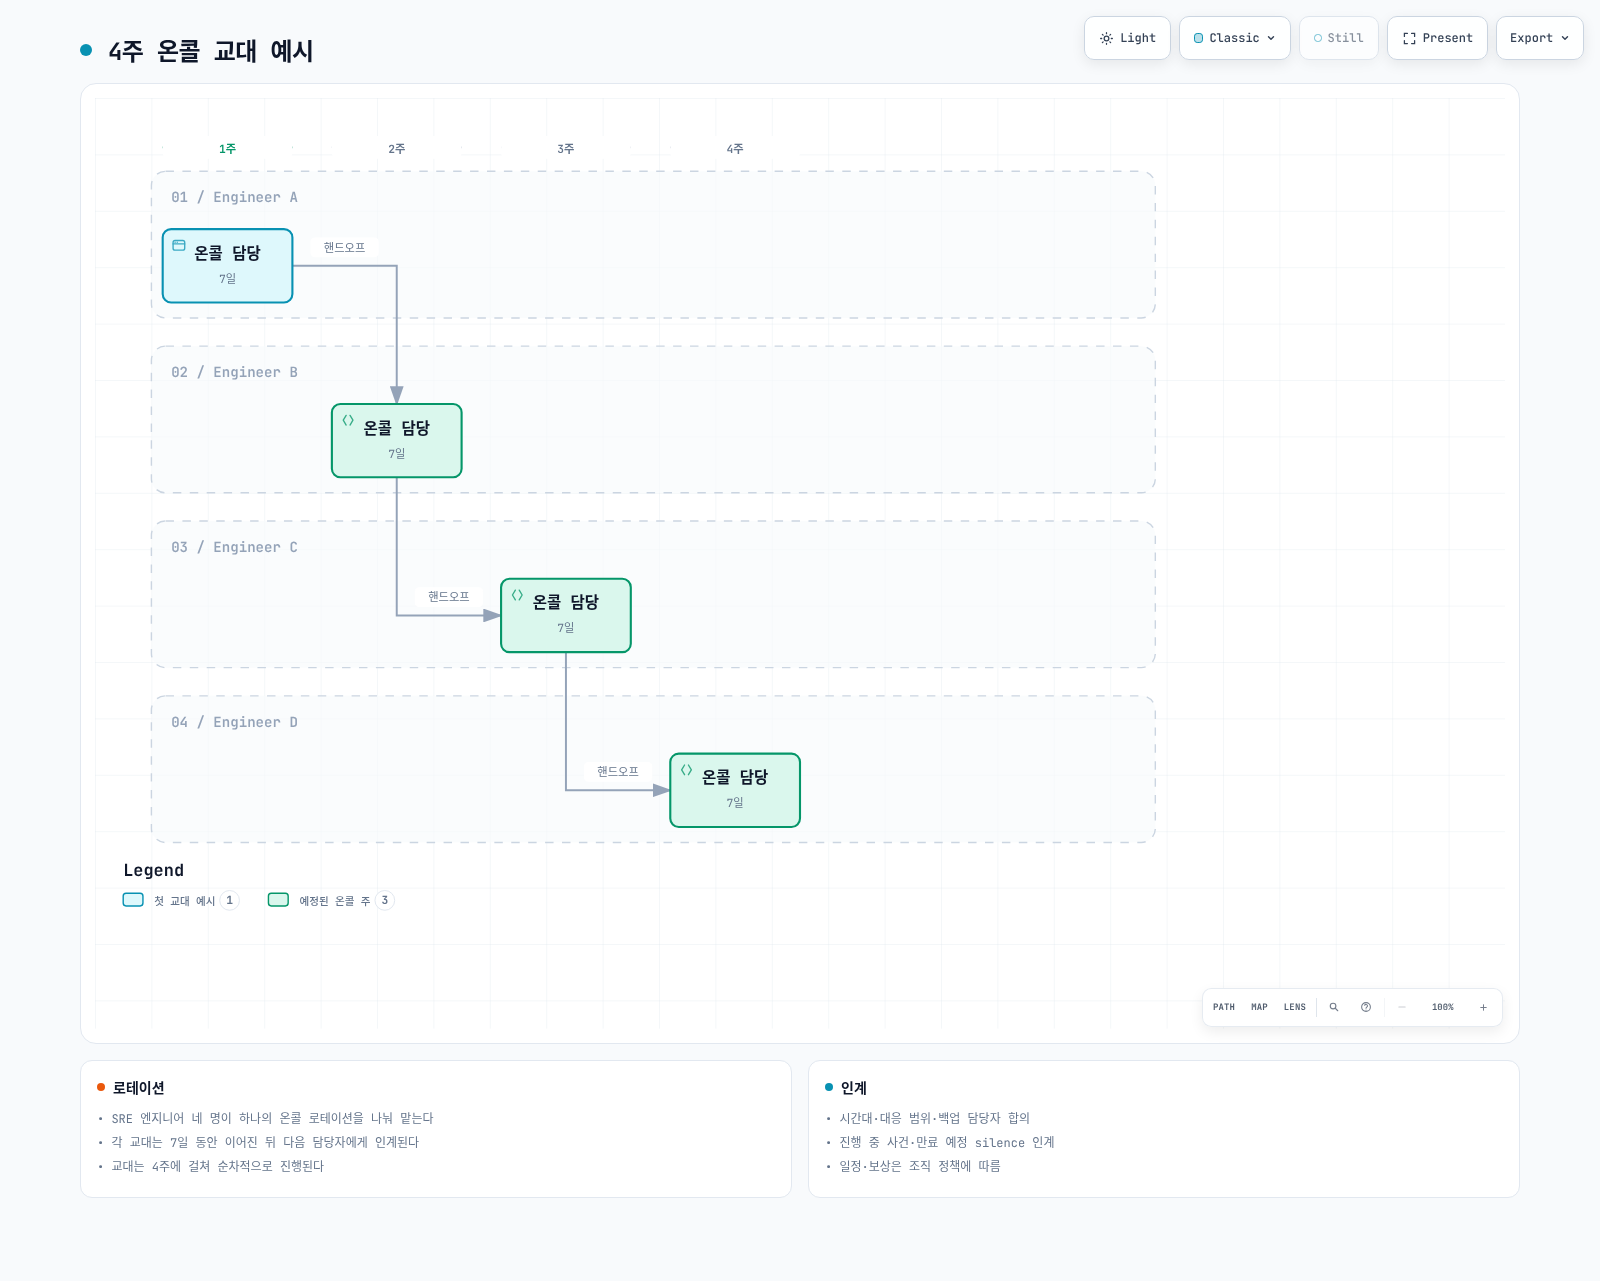Viewport: 1600px width, 1281px height.
Task: Switch to the LENS view tab
Action: 1294,1007
